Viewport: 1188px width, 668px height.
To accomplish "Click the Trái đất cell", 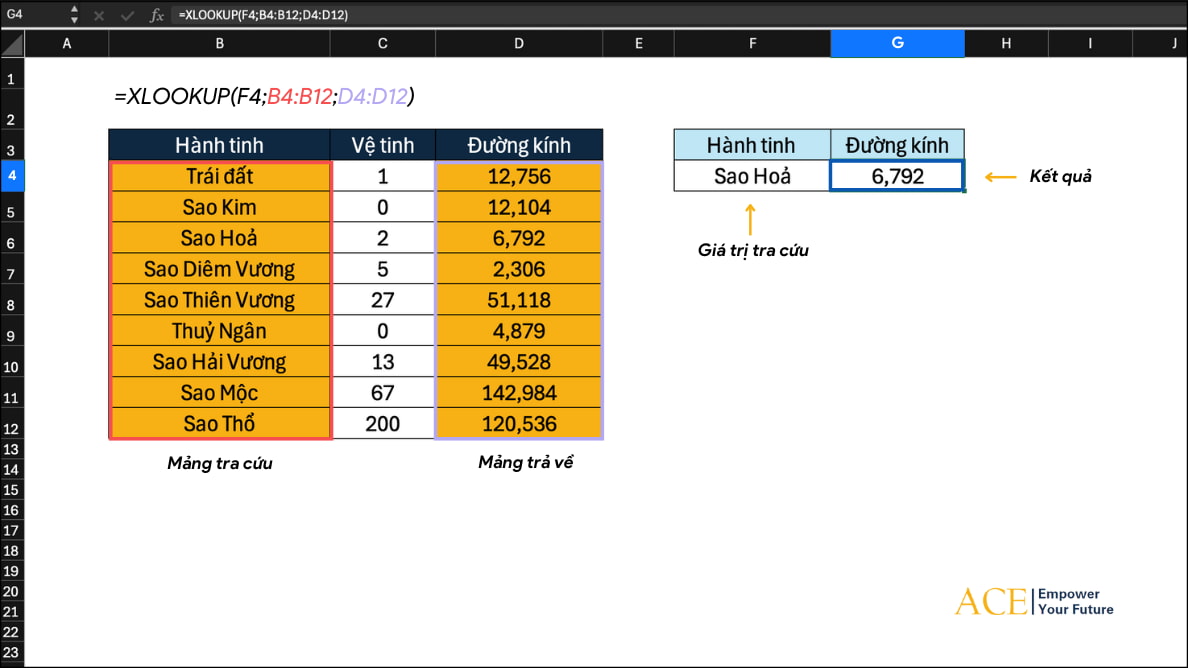I will click(219, 176).
